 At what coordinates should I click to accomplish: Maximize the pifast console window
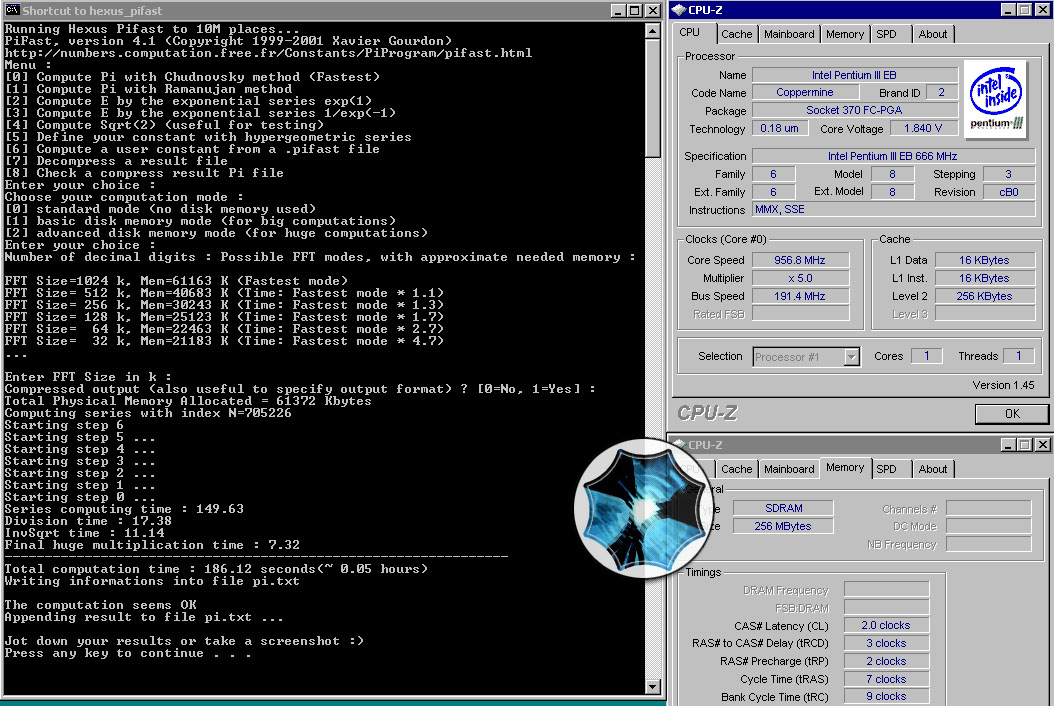635,10
